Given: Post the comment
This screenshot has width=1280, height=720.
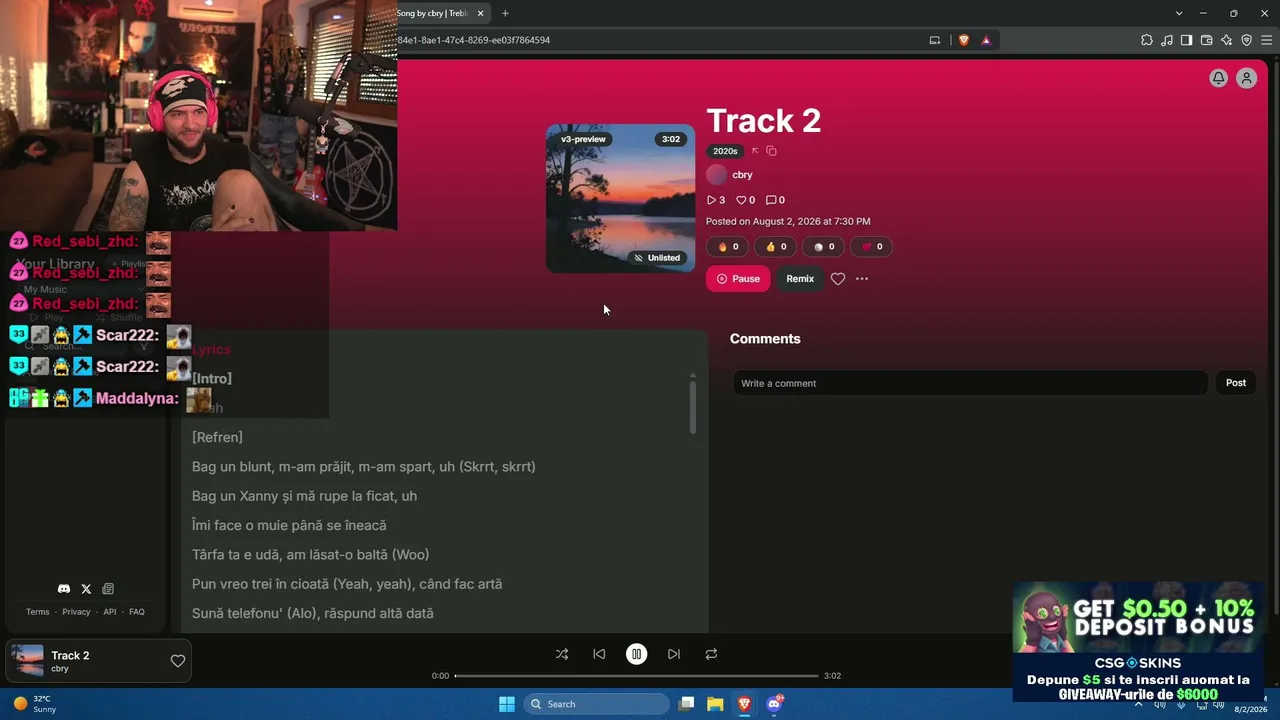Looking at the screenshot, I should tap(1236, 383).
